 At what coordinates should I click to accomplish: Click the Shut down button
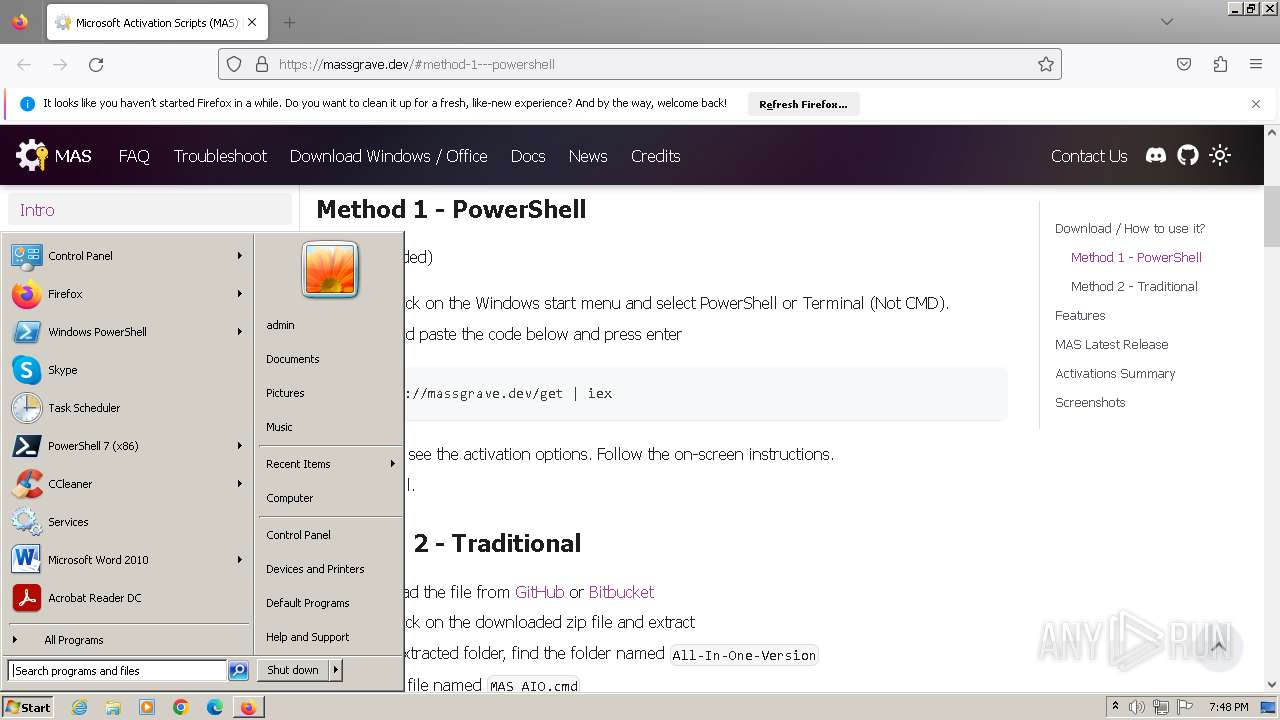pyautogui.click(x=293, y=670)
